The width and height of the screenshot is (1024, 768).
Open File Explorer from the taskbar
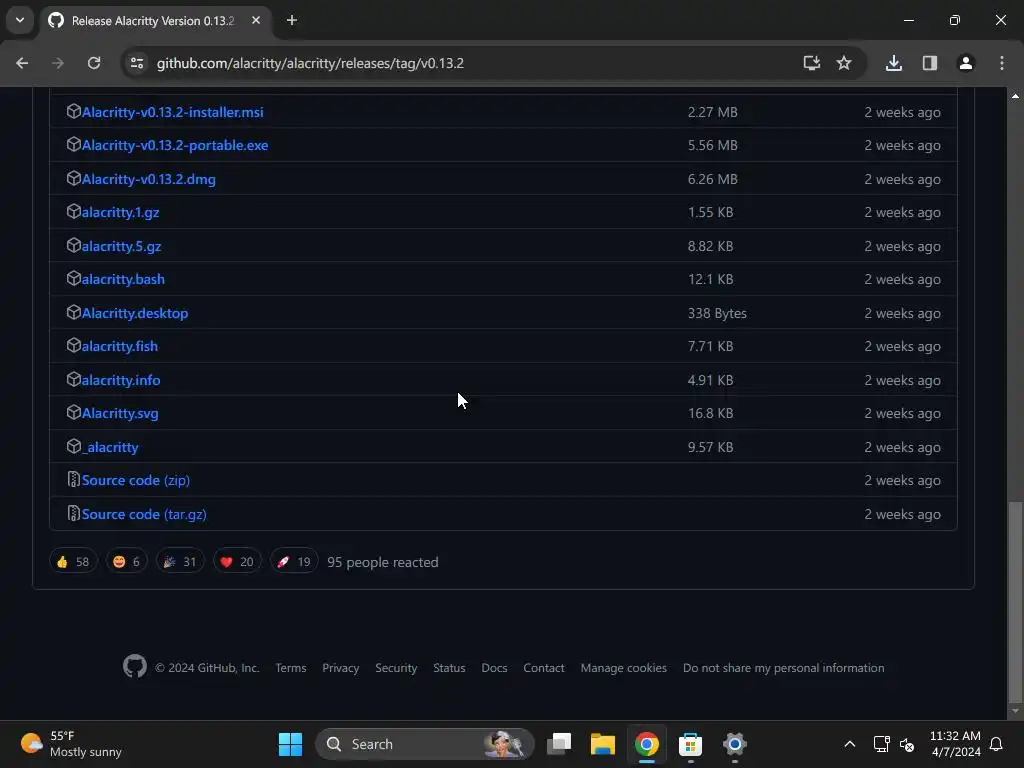pyautogui.click(x=603, y=744)
